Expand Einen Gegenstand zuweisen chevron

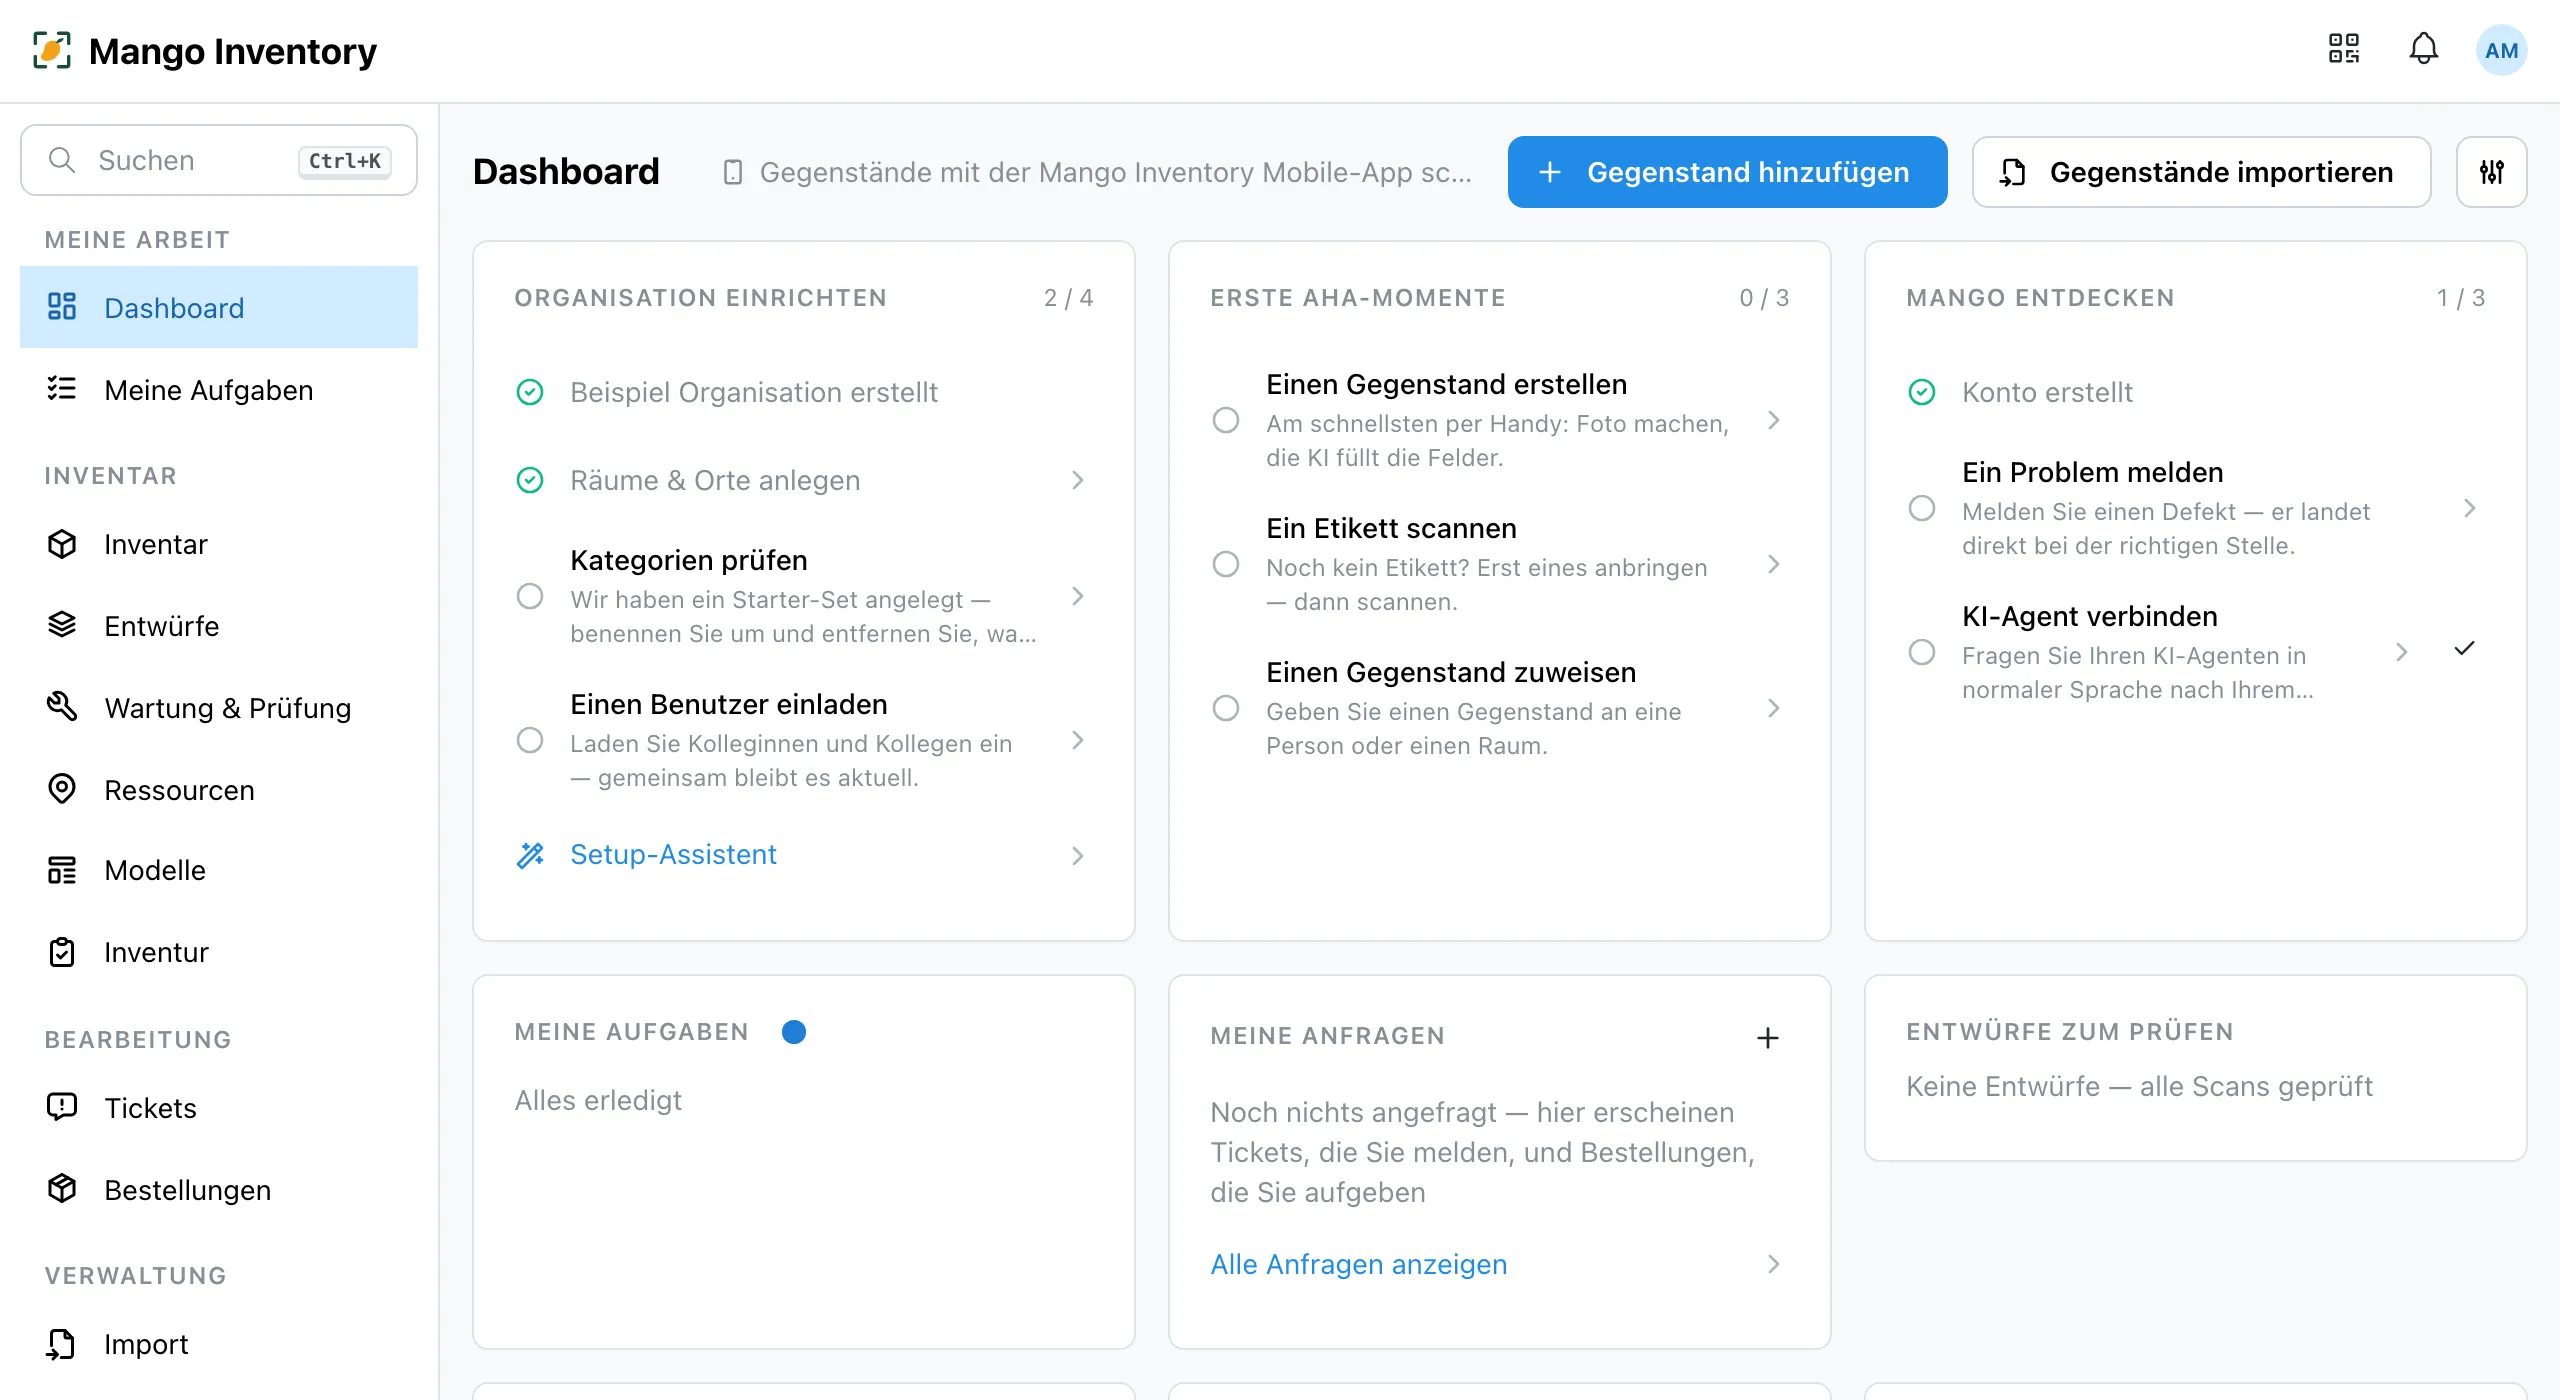tap(1774, 709)
